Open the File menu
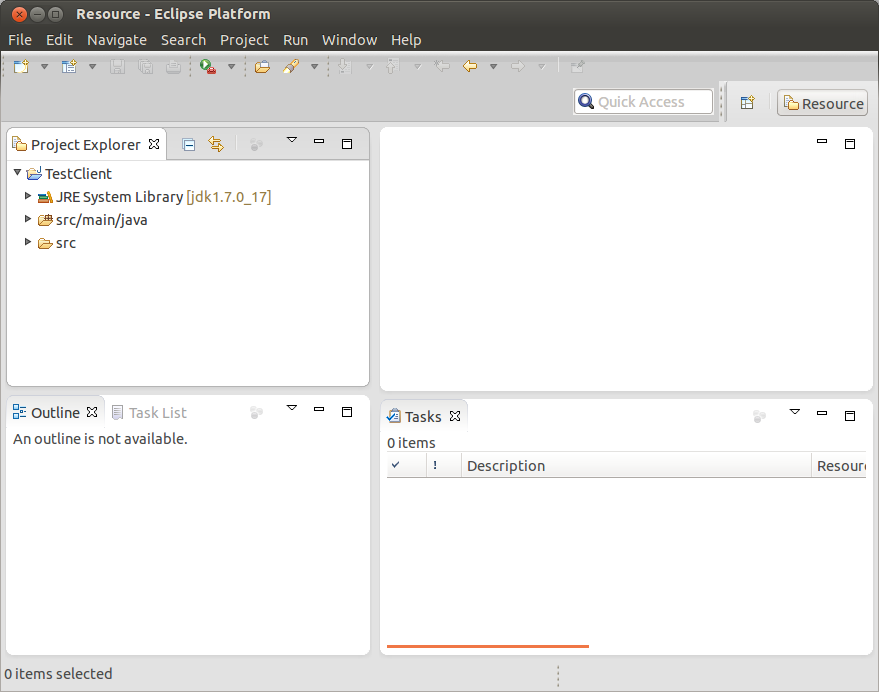This screenshot has height=692, width=879. 20,40
